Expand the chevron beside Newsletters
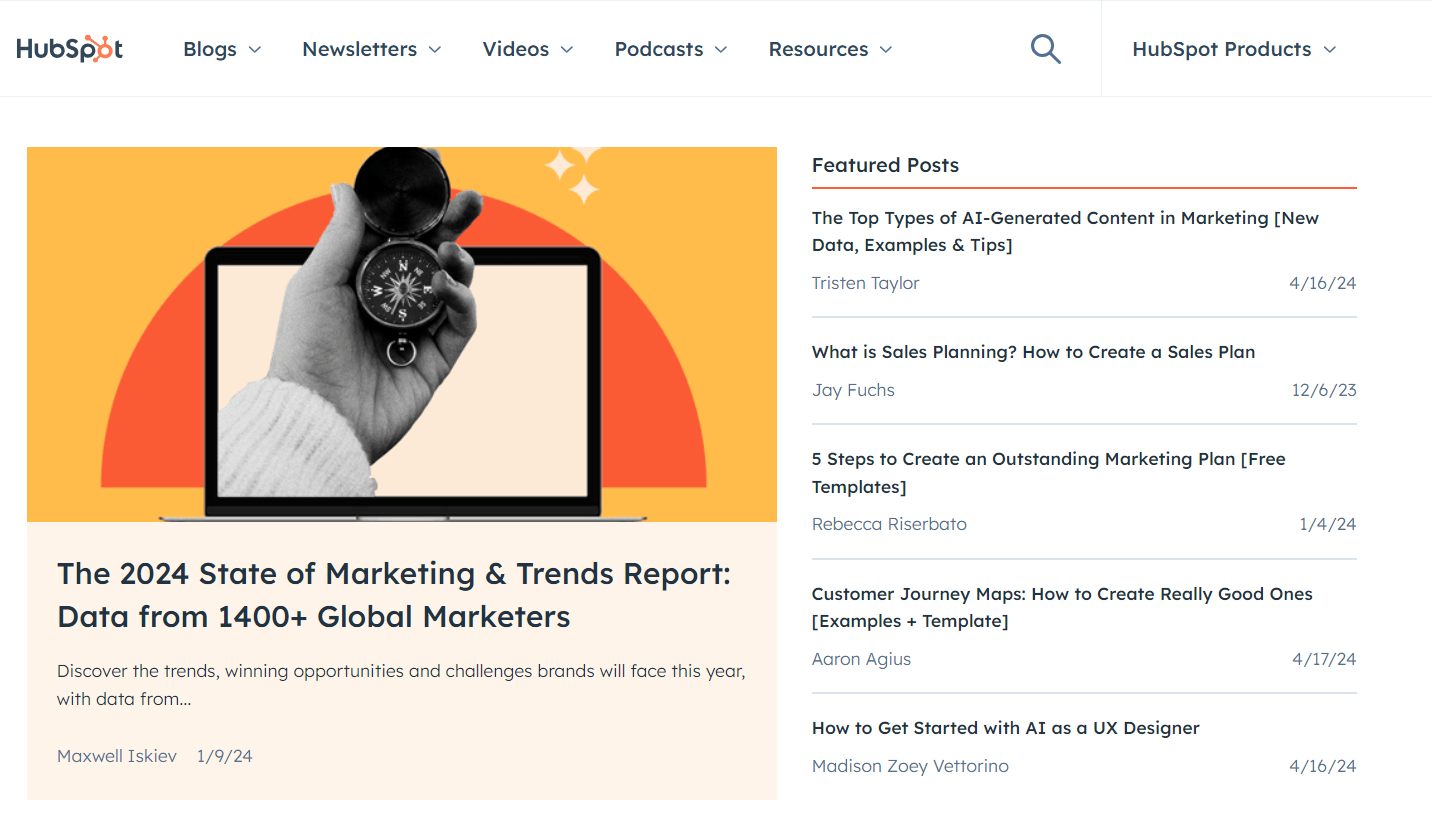Image resolution: width=1432 pixels, height=815 pixels. click(434, 50)
